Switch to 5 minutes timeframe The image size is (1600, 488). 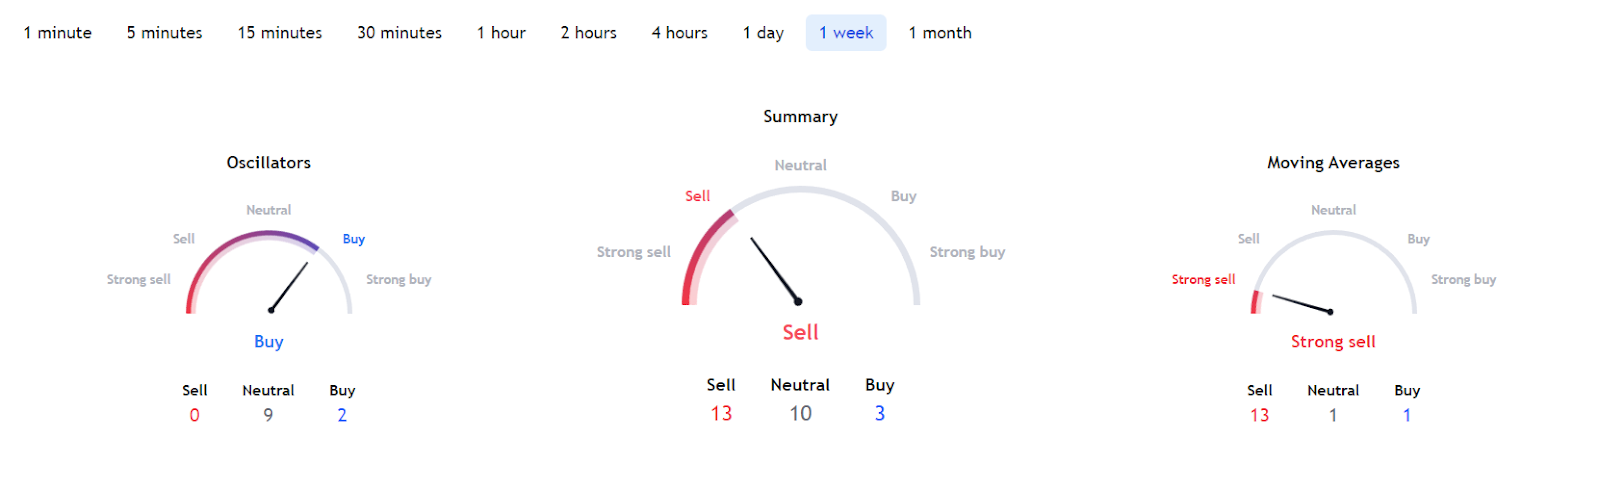[164, 33]
